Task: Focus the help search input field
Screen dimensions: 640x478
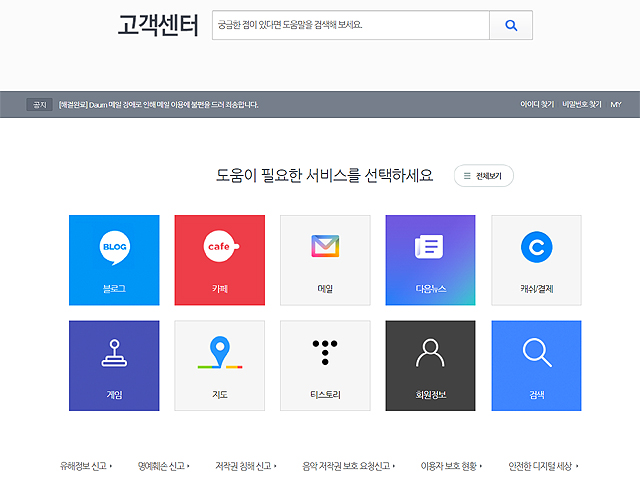Action: point(351,25)
